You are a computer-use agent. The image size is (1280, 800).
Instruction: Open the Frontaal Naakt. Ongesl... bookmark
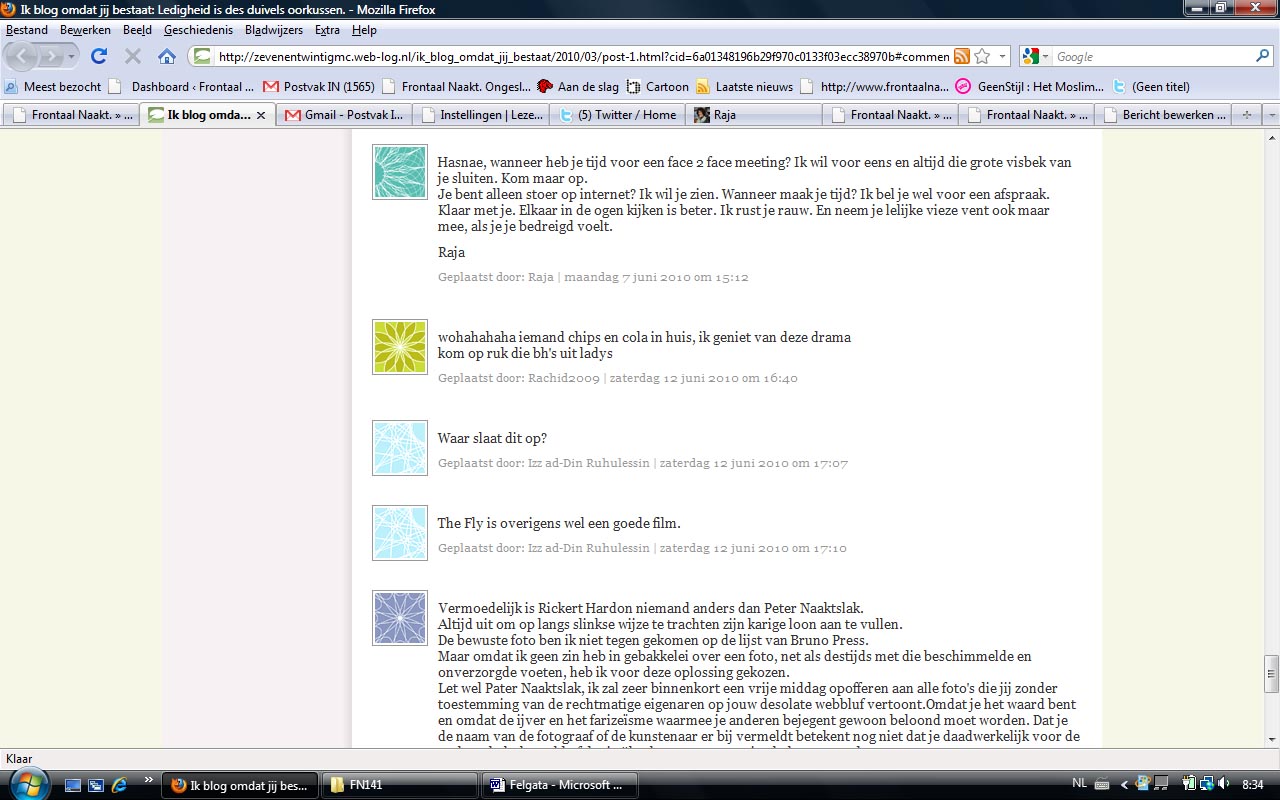click(456, 86)
